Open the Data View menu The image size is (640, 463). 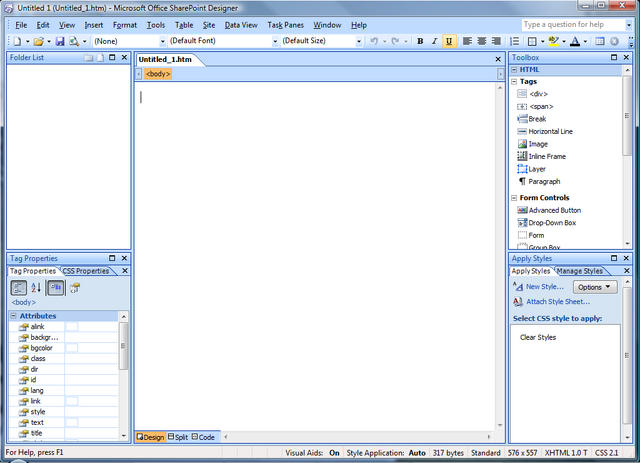[241, 25]
